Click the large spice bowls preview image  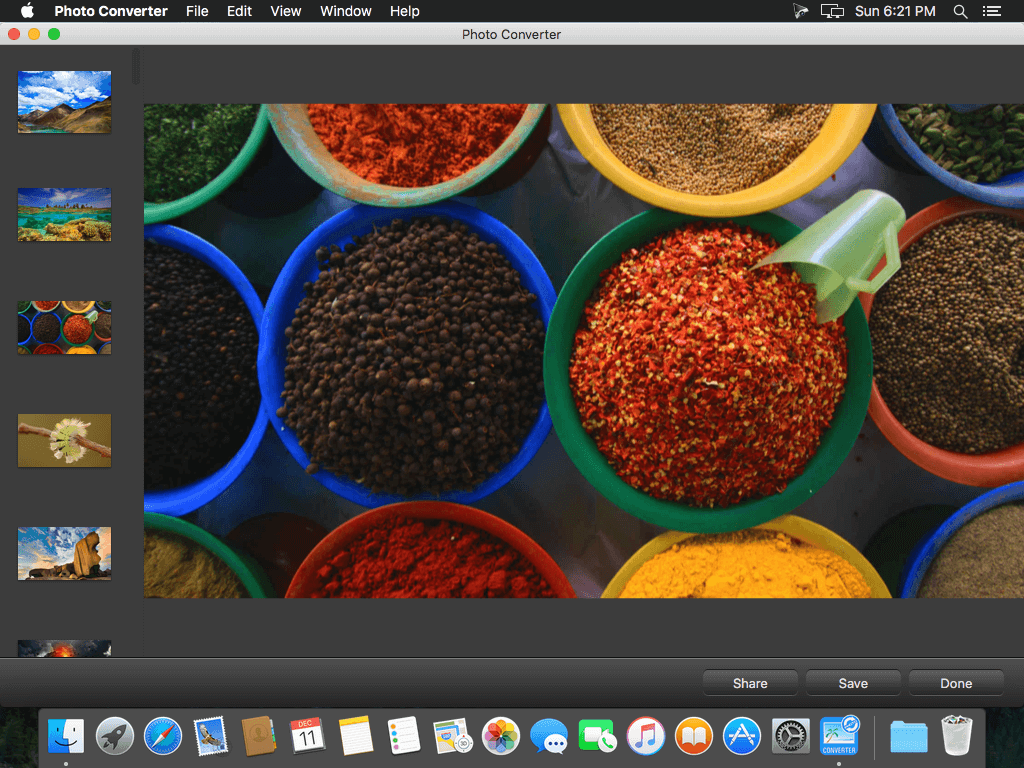click(584, 351)
